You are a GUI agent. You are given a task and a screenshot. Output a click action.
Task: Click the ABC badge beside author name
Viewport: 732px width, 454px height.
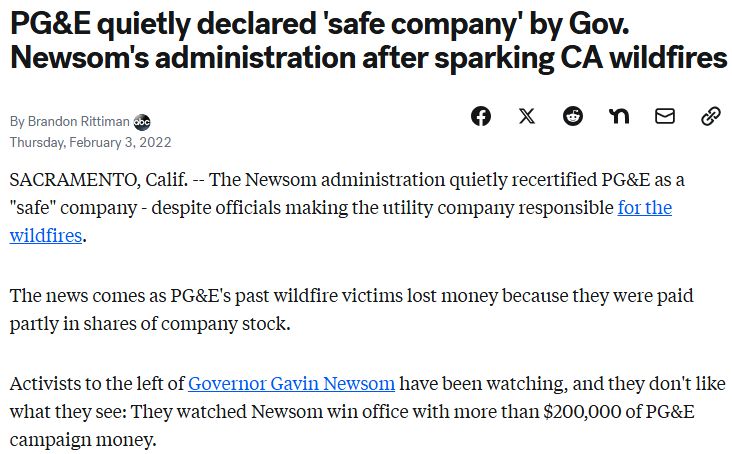coord(142,122)
